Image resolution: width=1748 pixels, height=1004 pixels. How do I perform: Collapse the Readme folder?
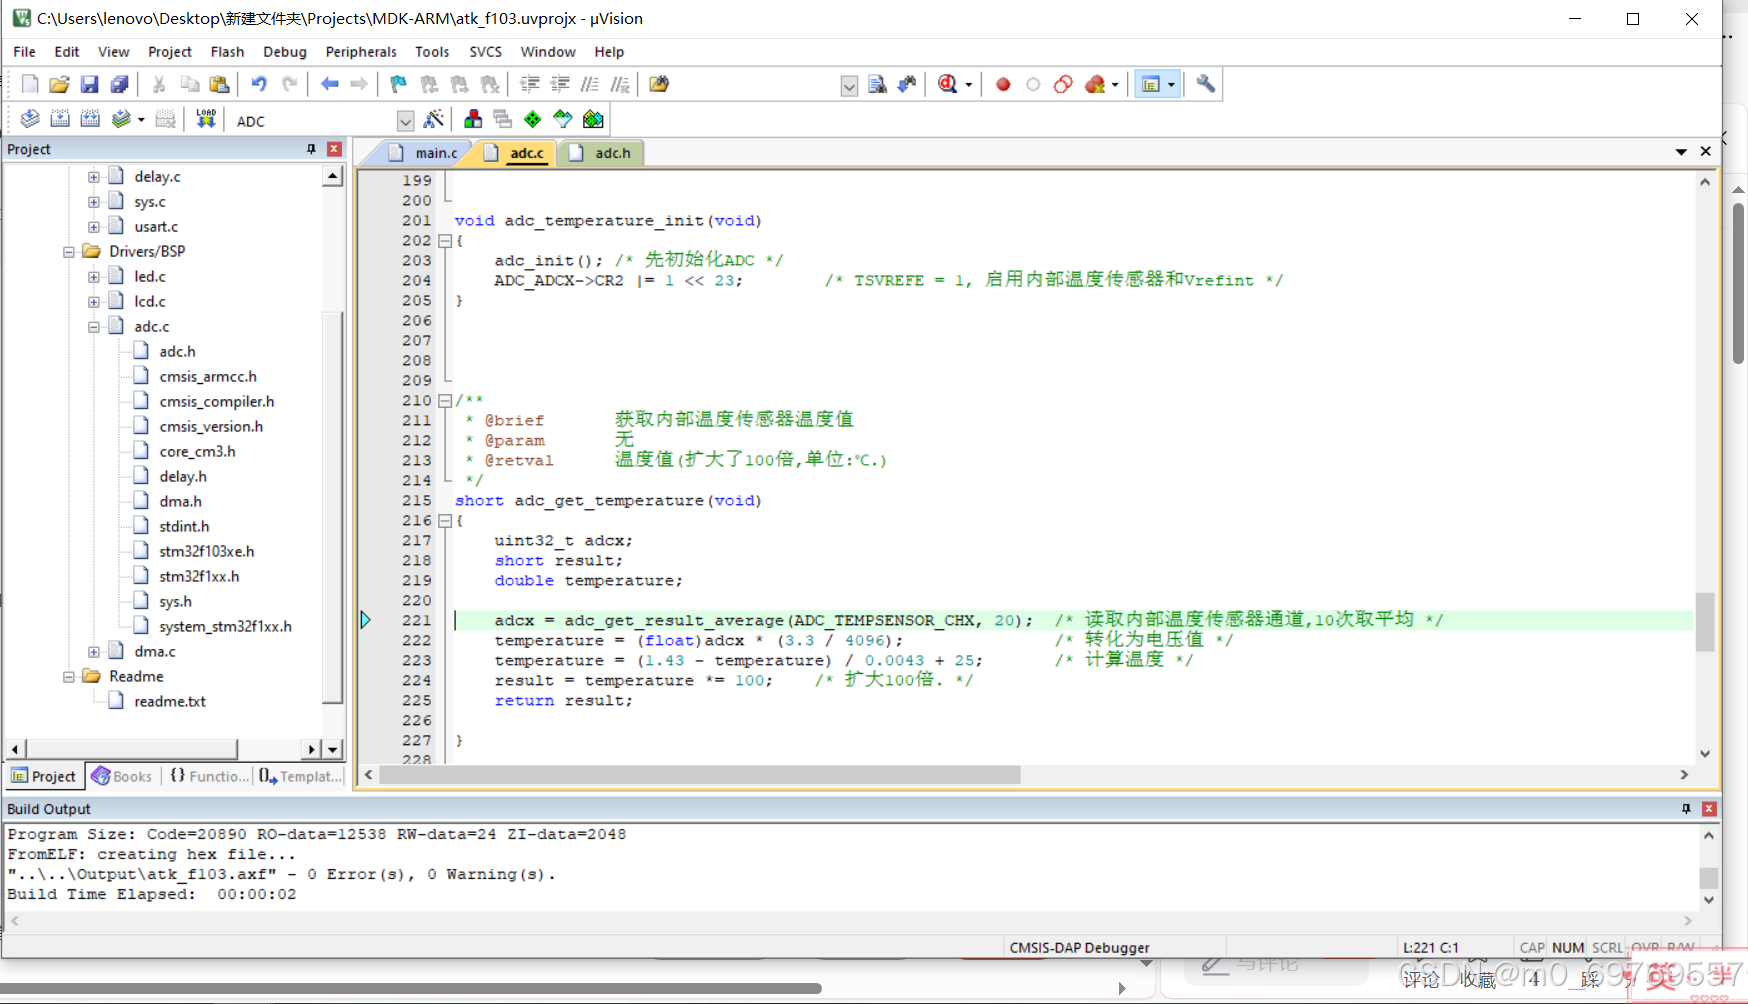click(x=68, y=677)
